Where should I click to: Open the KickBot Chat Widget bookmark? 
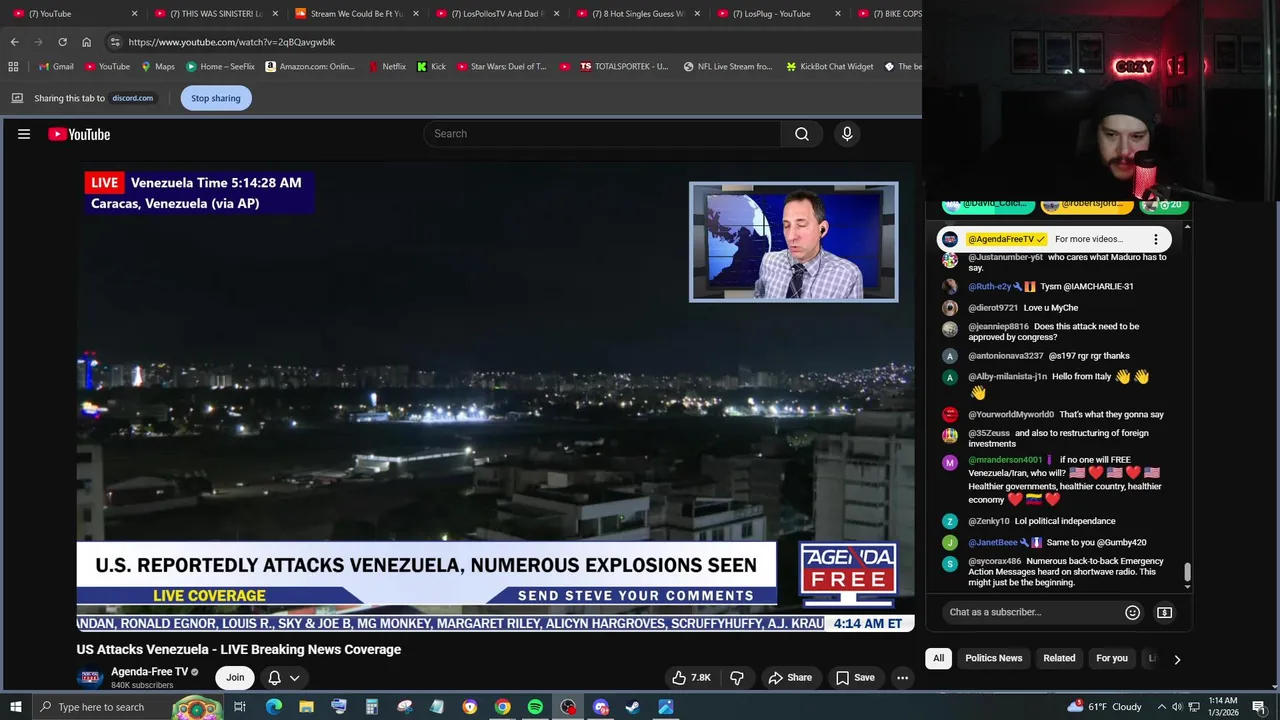(x=829, y=66)
